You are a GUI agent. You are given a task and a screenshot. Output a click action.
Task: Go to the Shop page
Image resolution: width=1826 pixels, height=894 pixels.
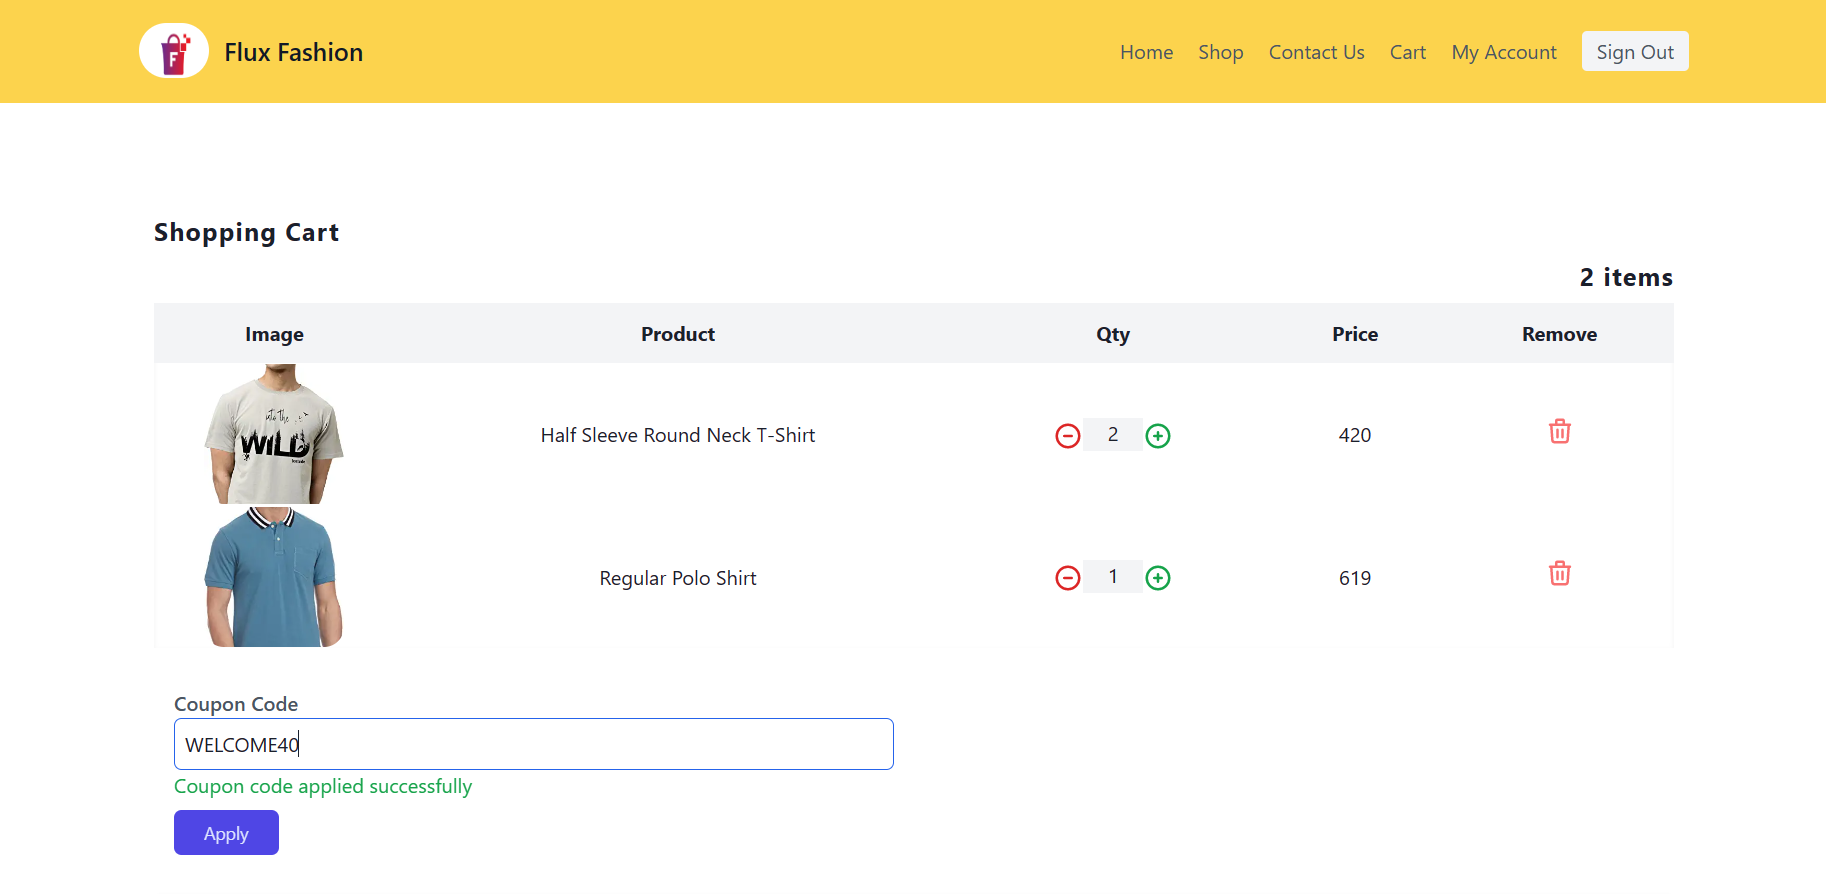pyautogui.click(x=1220, y=52)
